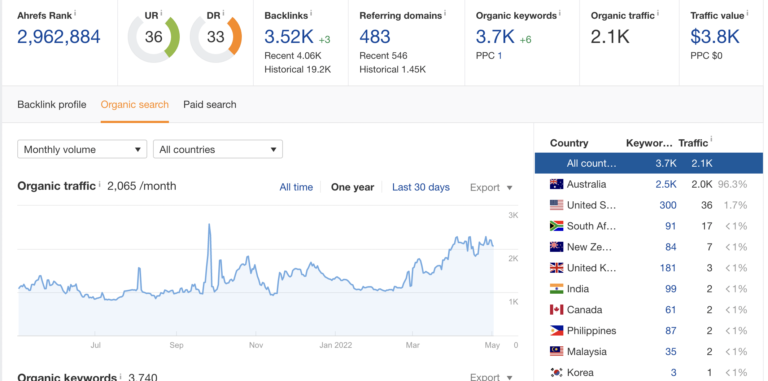Click the Korea flag icon
The height and width of the screenshot is (381, 768).
[x=556, y=373]
